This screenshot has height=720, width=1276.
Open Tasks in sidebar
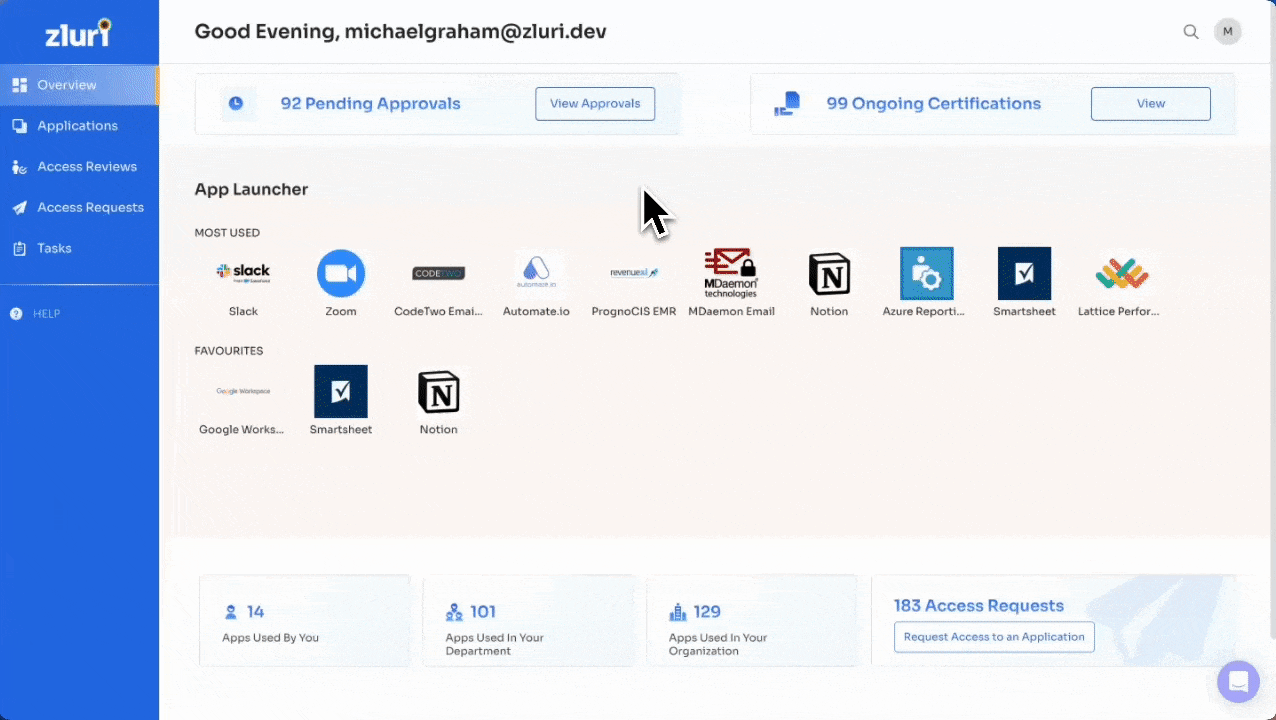(x=79, y=248)
